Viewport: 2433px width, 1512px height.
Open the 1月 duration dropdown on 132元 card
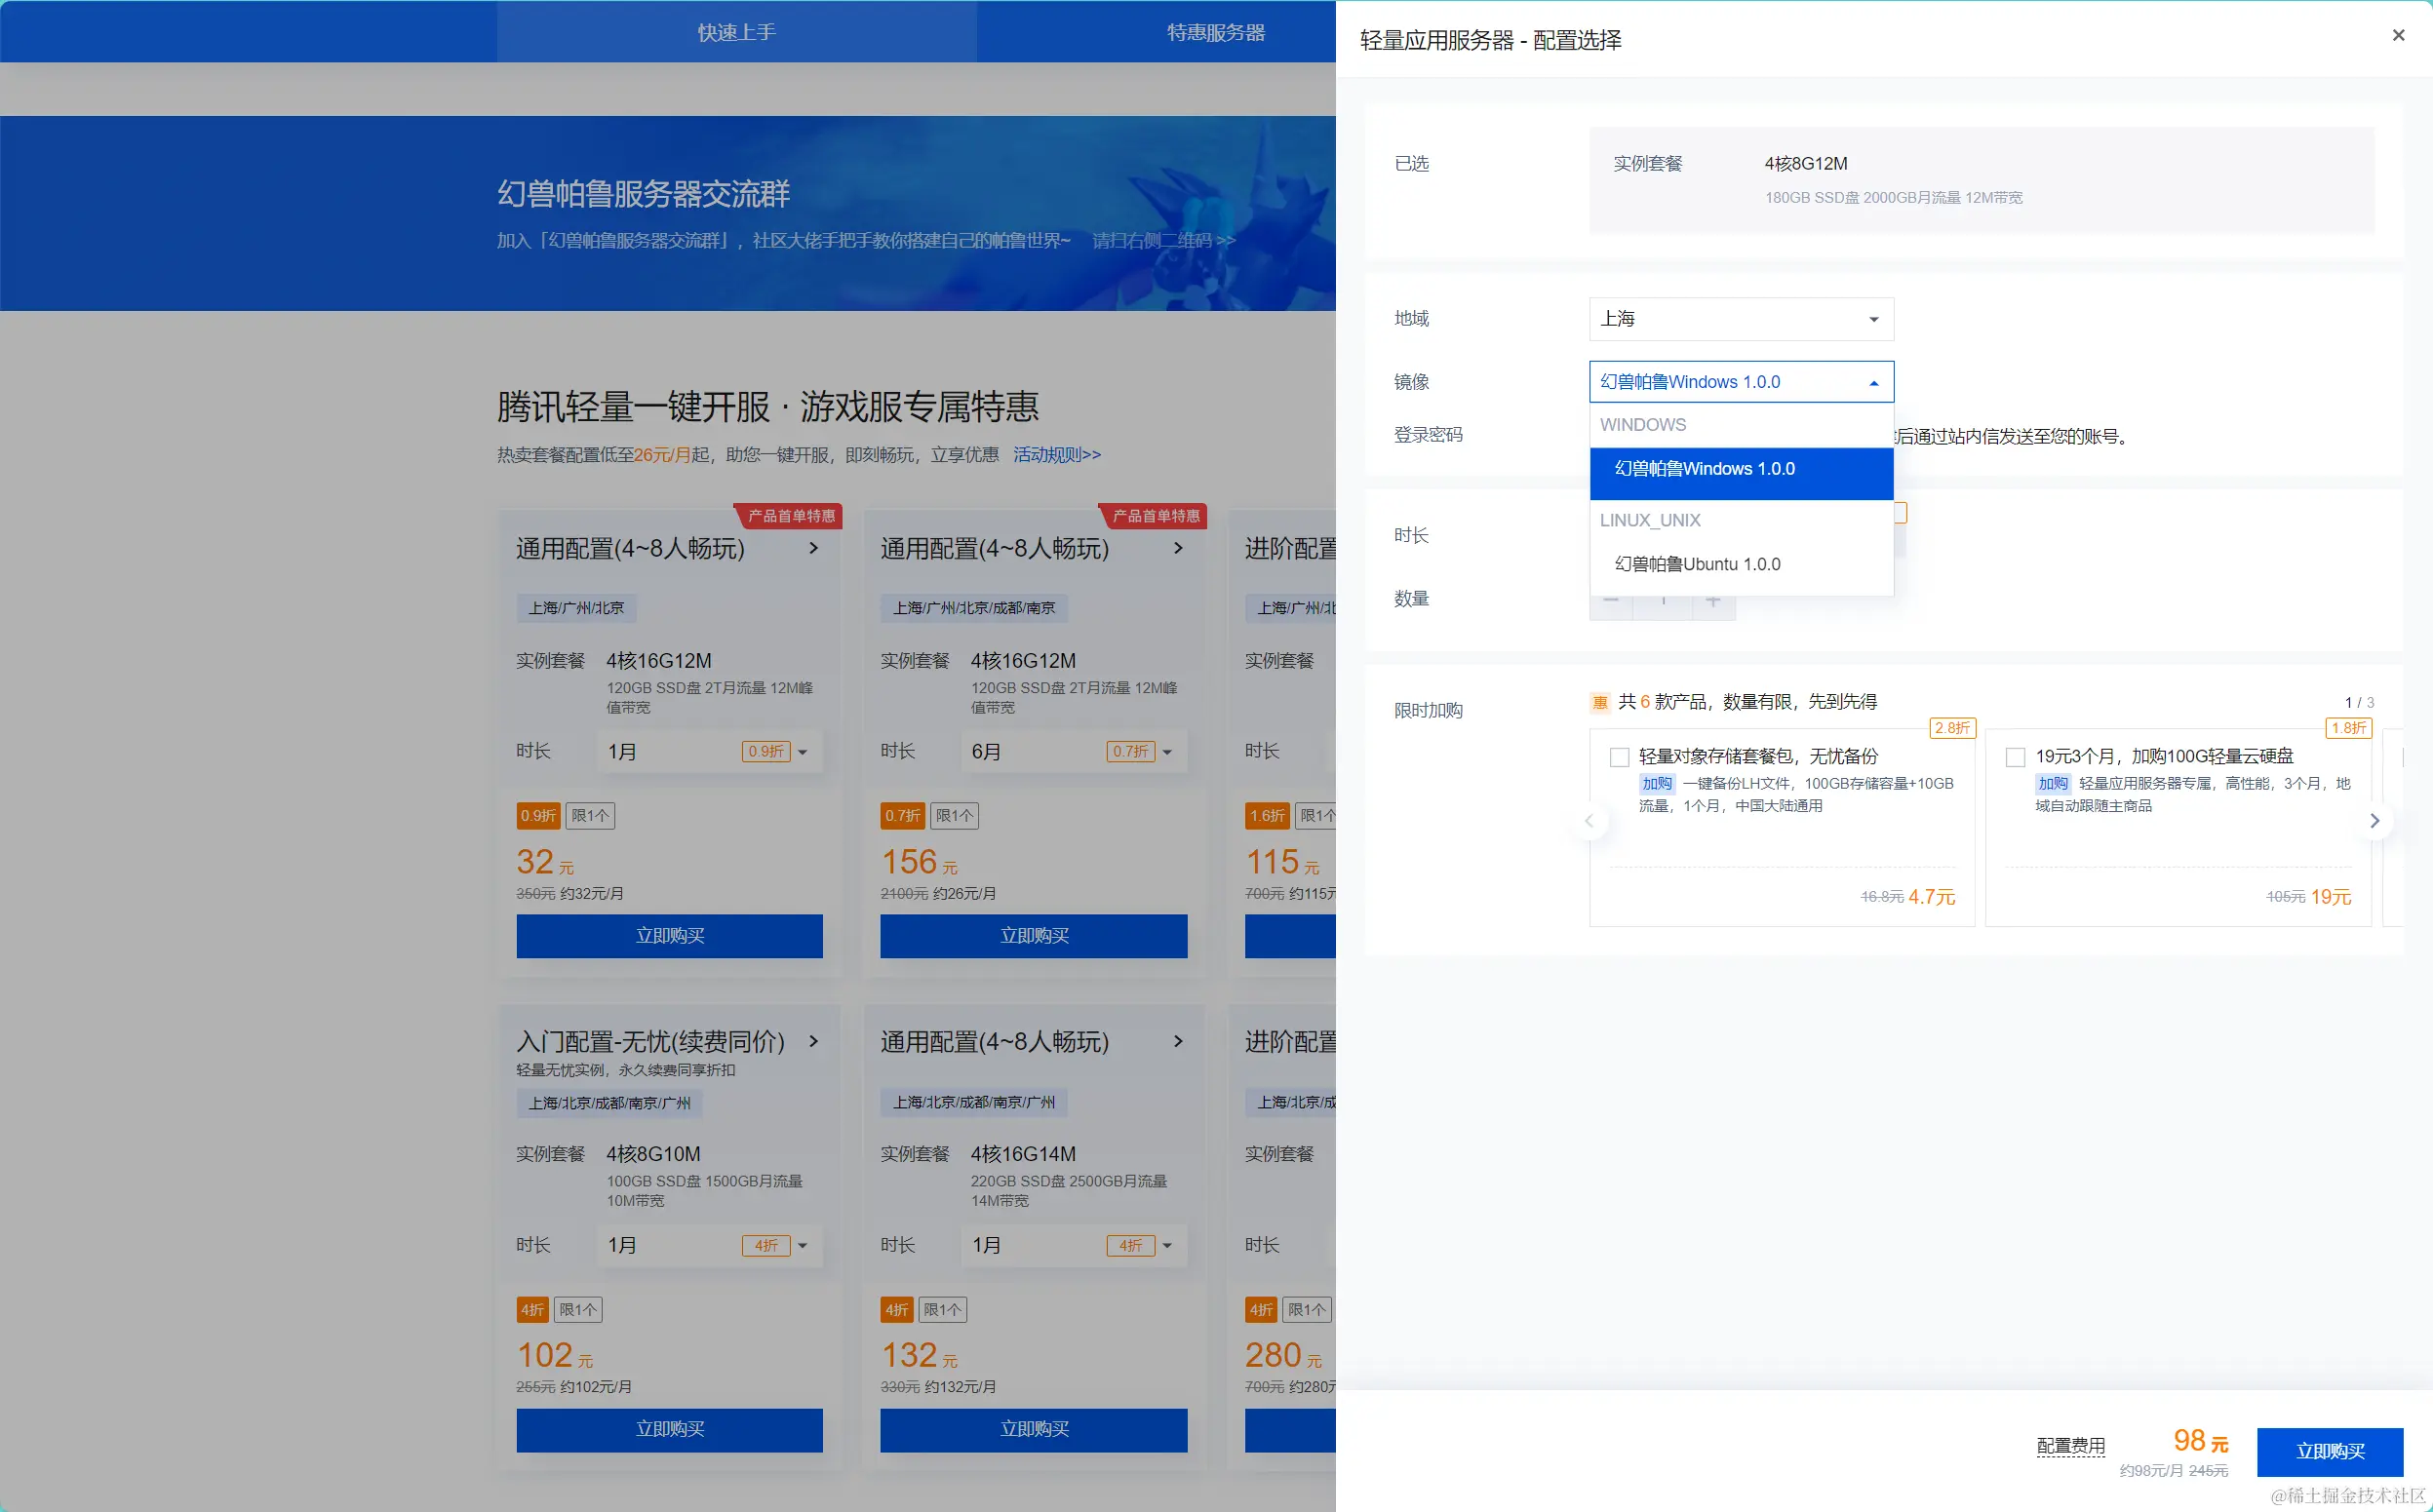[1073, 1245]
